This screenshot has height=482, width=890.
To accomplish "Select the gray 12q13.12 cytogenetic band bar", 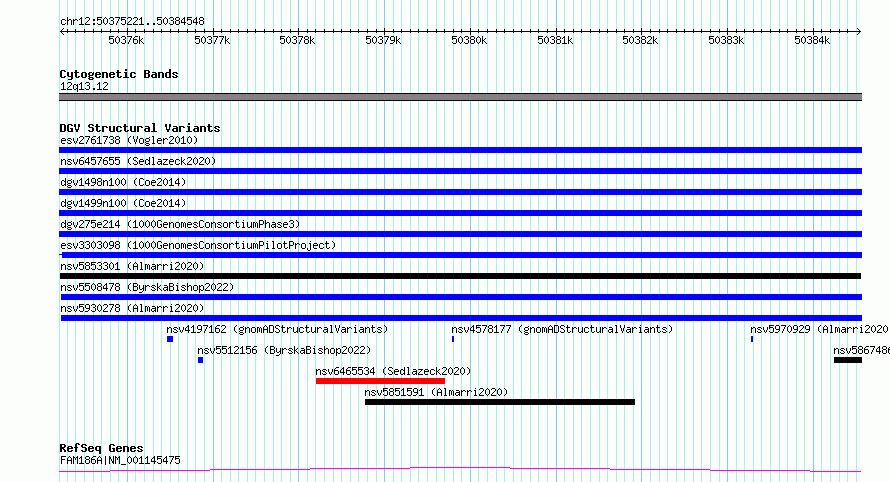I will click(x=460, y=97).
